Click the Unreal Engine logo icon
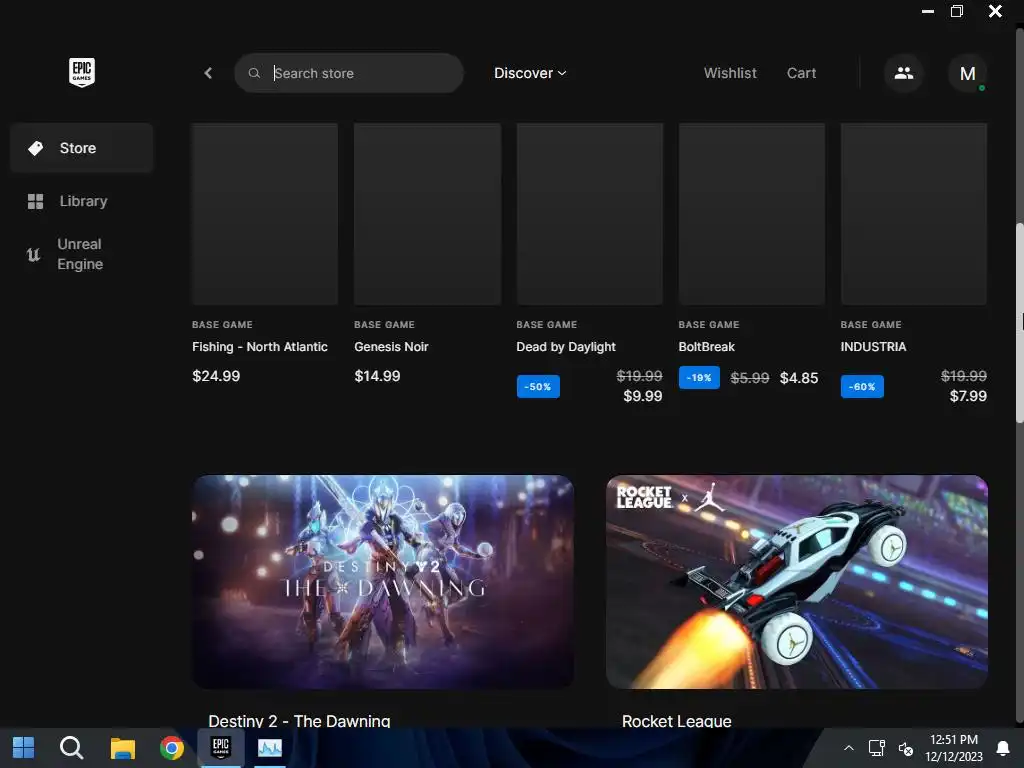This screenshot has width=1024, height=768. [33, 254]
